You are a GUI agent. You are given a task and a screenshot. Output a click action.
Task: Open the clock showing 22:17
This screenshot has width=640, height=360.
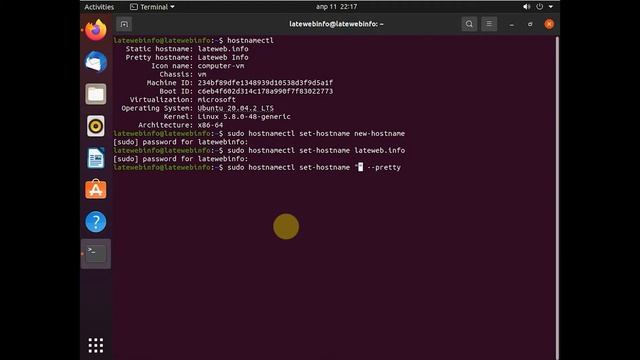(x=336, y=7)
